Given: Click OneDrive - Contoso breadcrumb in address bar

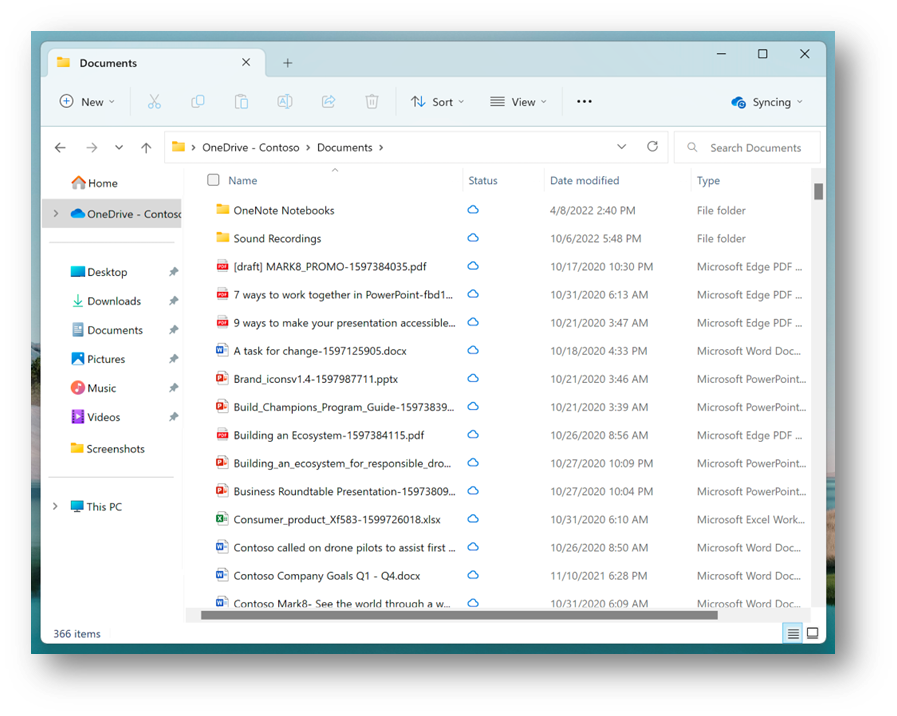Looking at the screenshot, I should 251,148.
